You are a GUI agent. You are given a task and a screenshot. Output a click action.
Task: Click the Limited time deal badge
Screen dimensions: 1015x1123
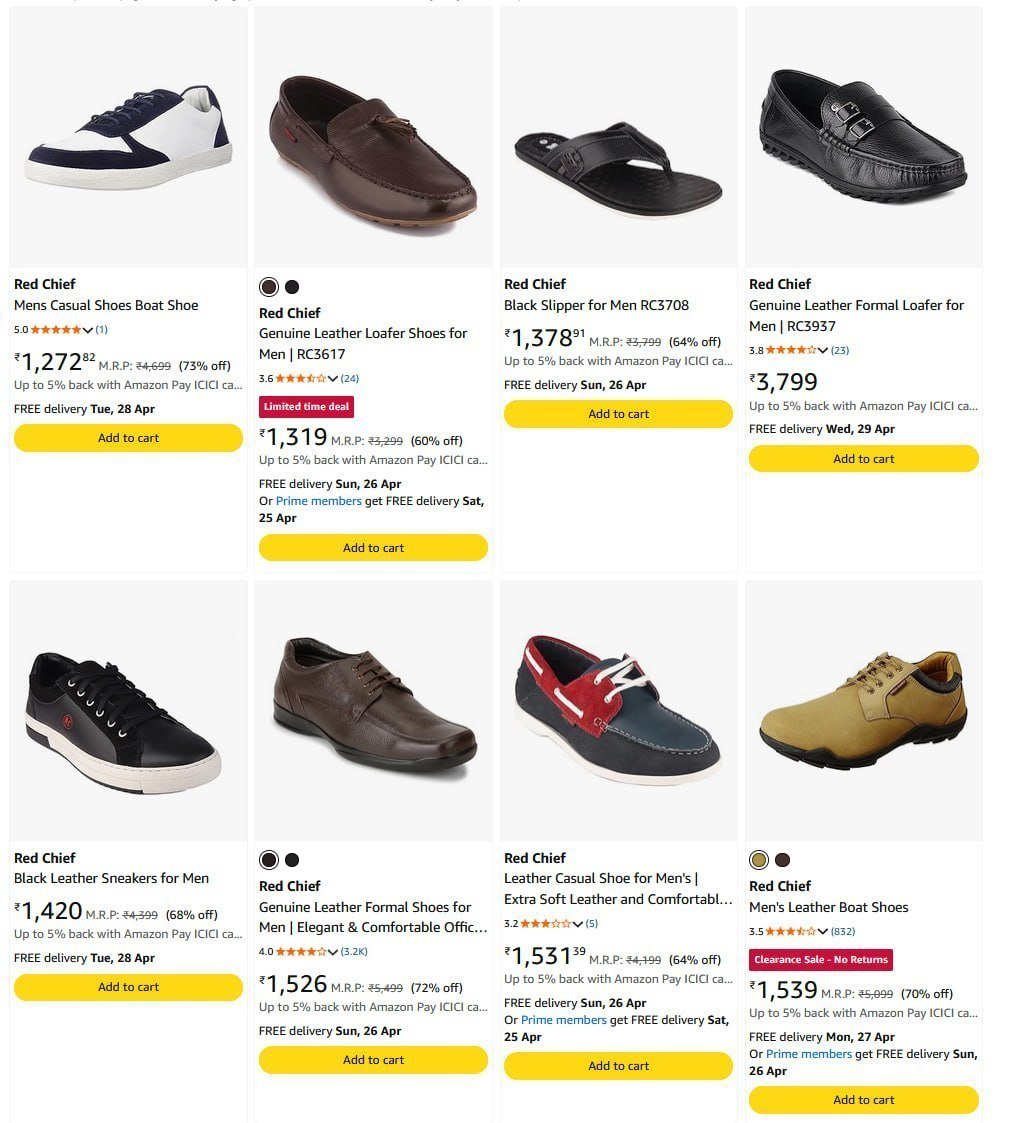[306, 407]
